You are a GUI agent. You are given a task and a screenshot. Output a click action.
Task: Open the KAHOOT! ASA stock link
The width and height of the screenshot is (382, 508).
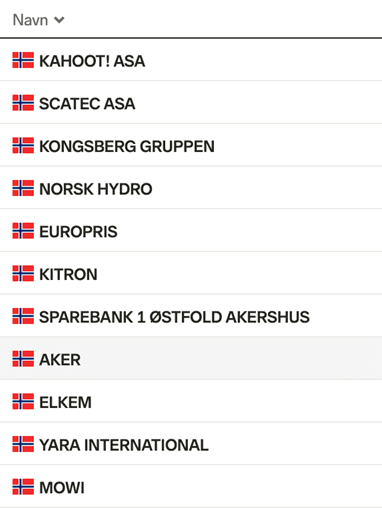coord(92,61)
